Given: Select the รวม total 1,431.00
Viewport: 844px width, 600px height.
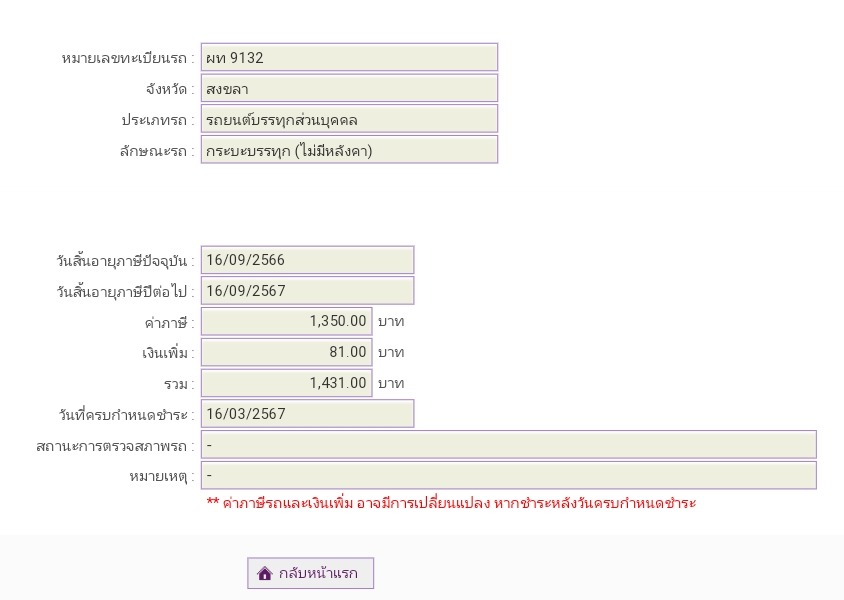Looking at the screenshot, I should (x=286, y=383).
